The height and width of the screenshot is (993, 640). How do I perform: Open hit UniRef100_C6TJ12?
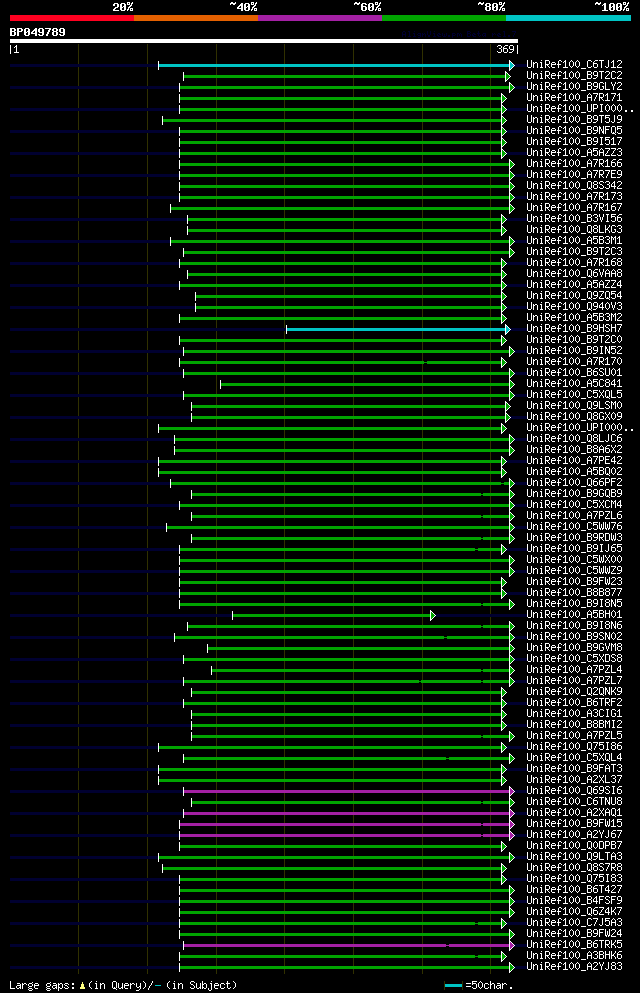coord(574,65)
